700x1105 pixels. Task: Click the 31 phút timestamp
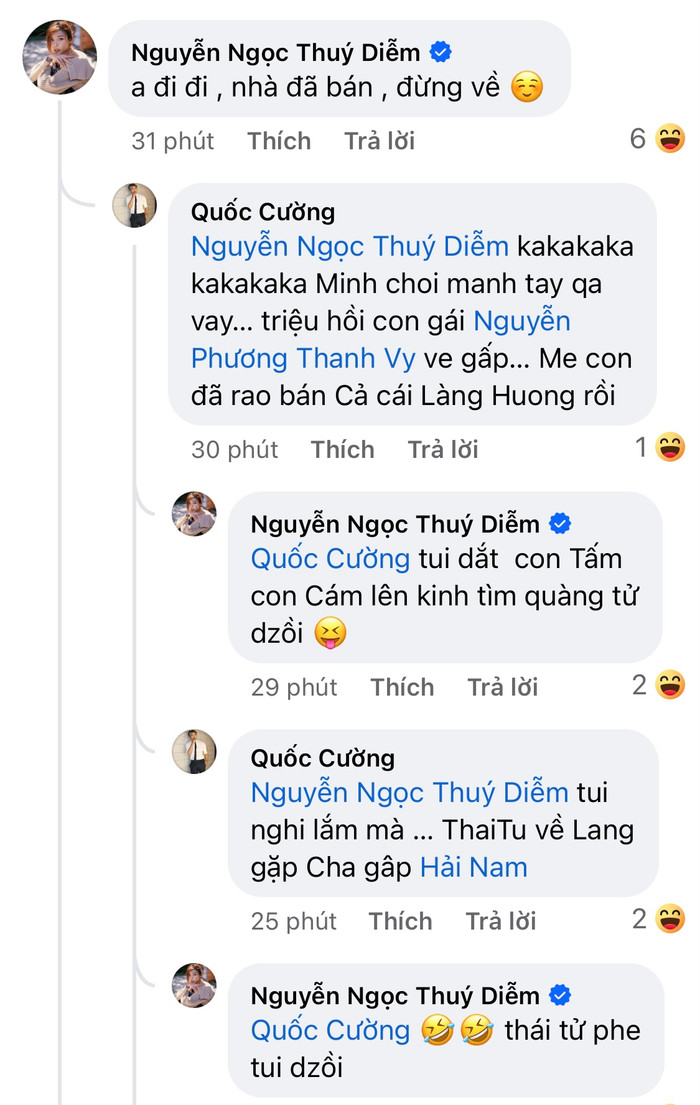tap(172, 141)
